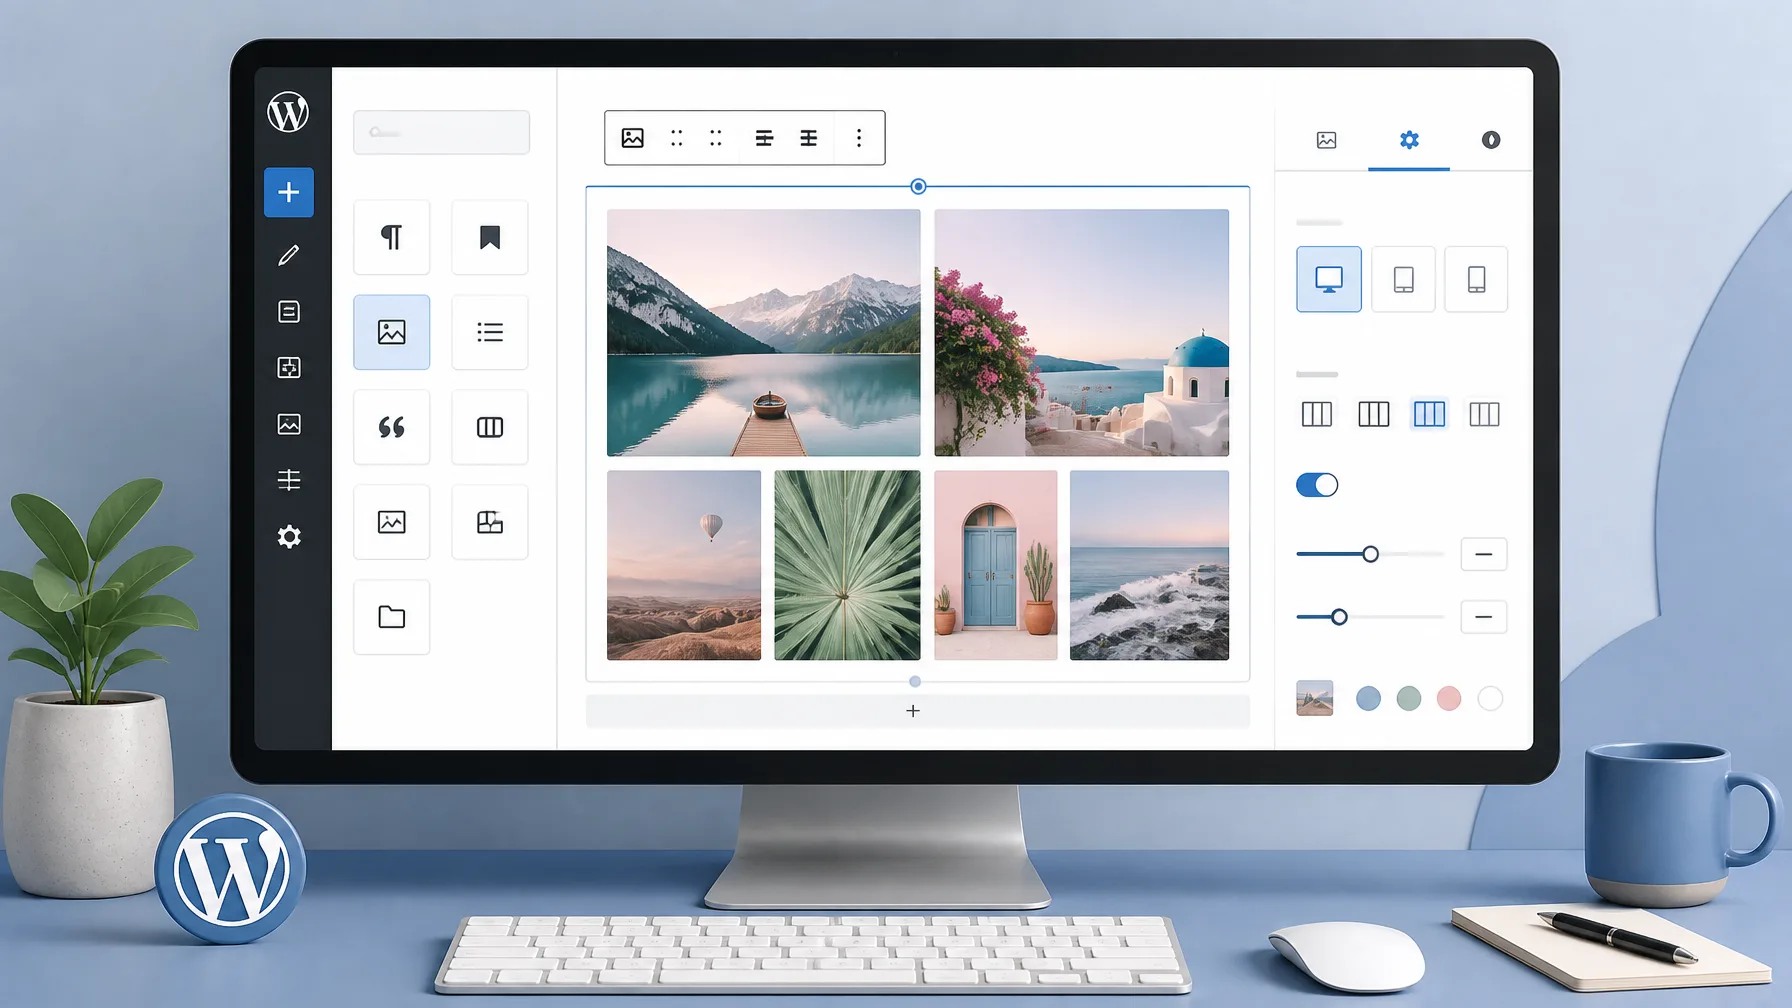Insert the folder file block
1792x1008 pixels.
click(x=392, y=617)
